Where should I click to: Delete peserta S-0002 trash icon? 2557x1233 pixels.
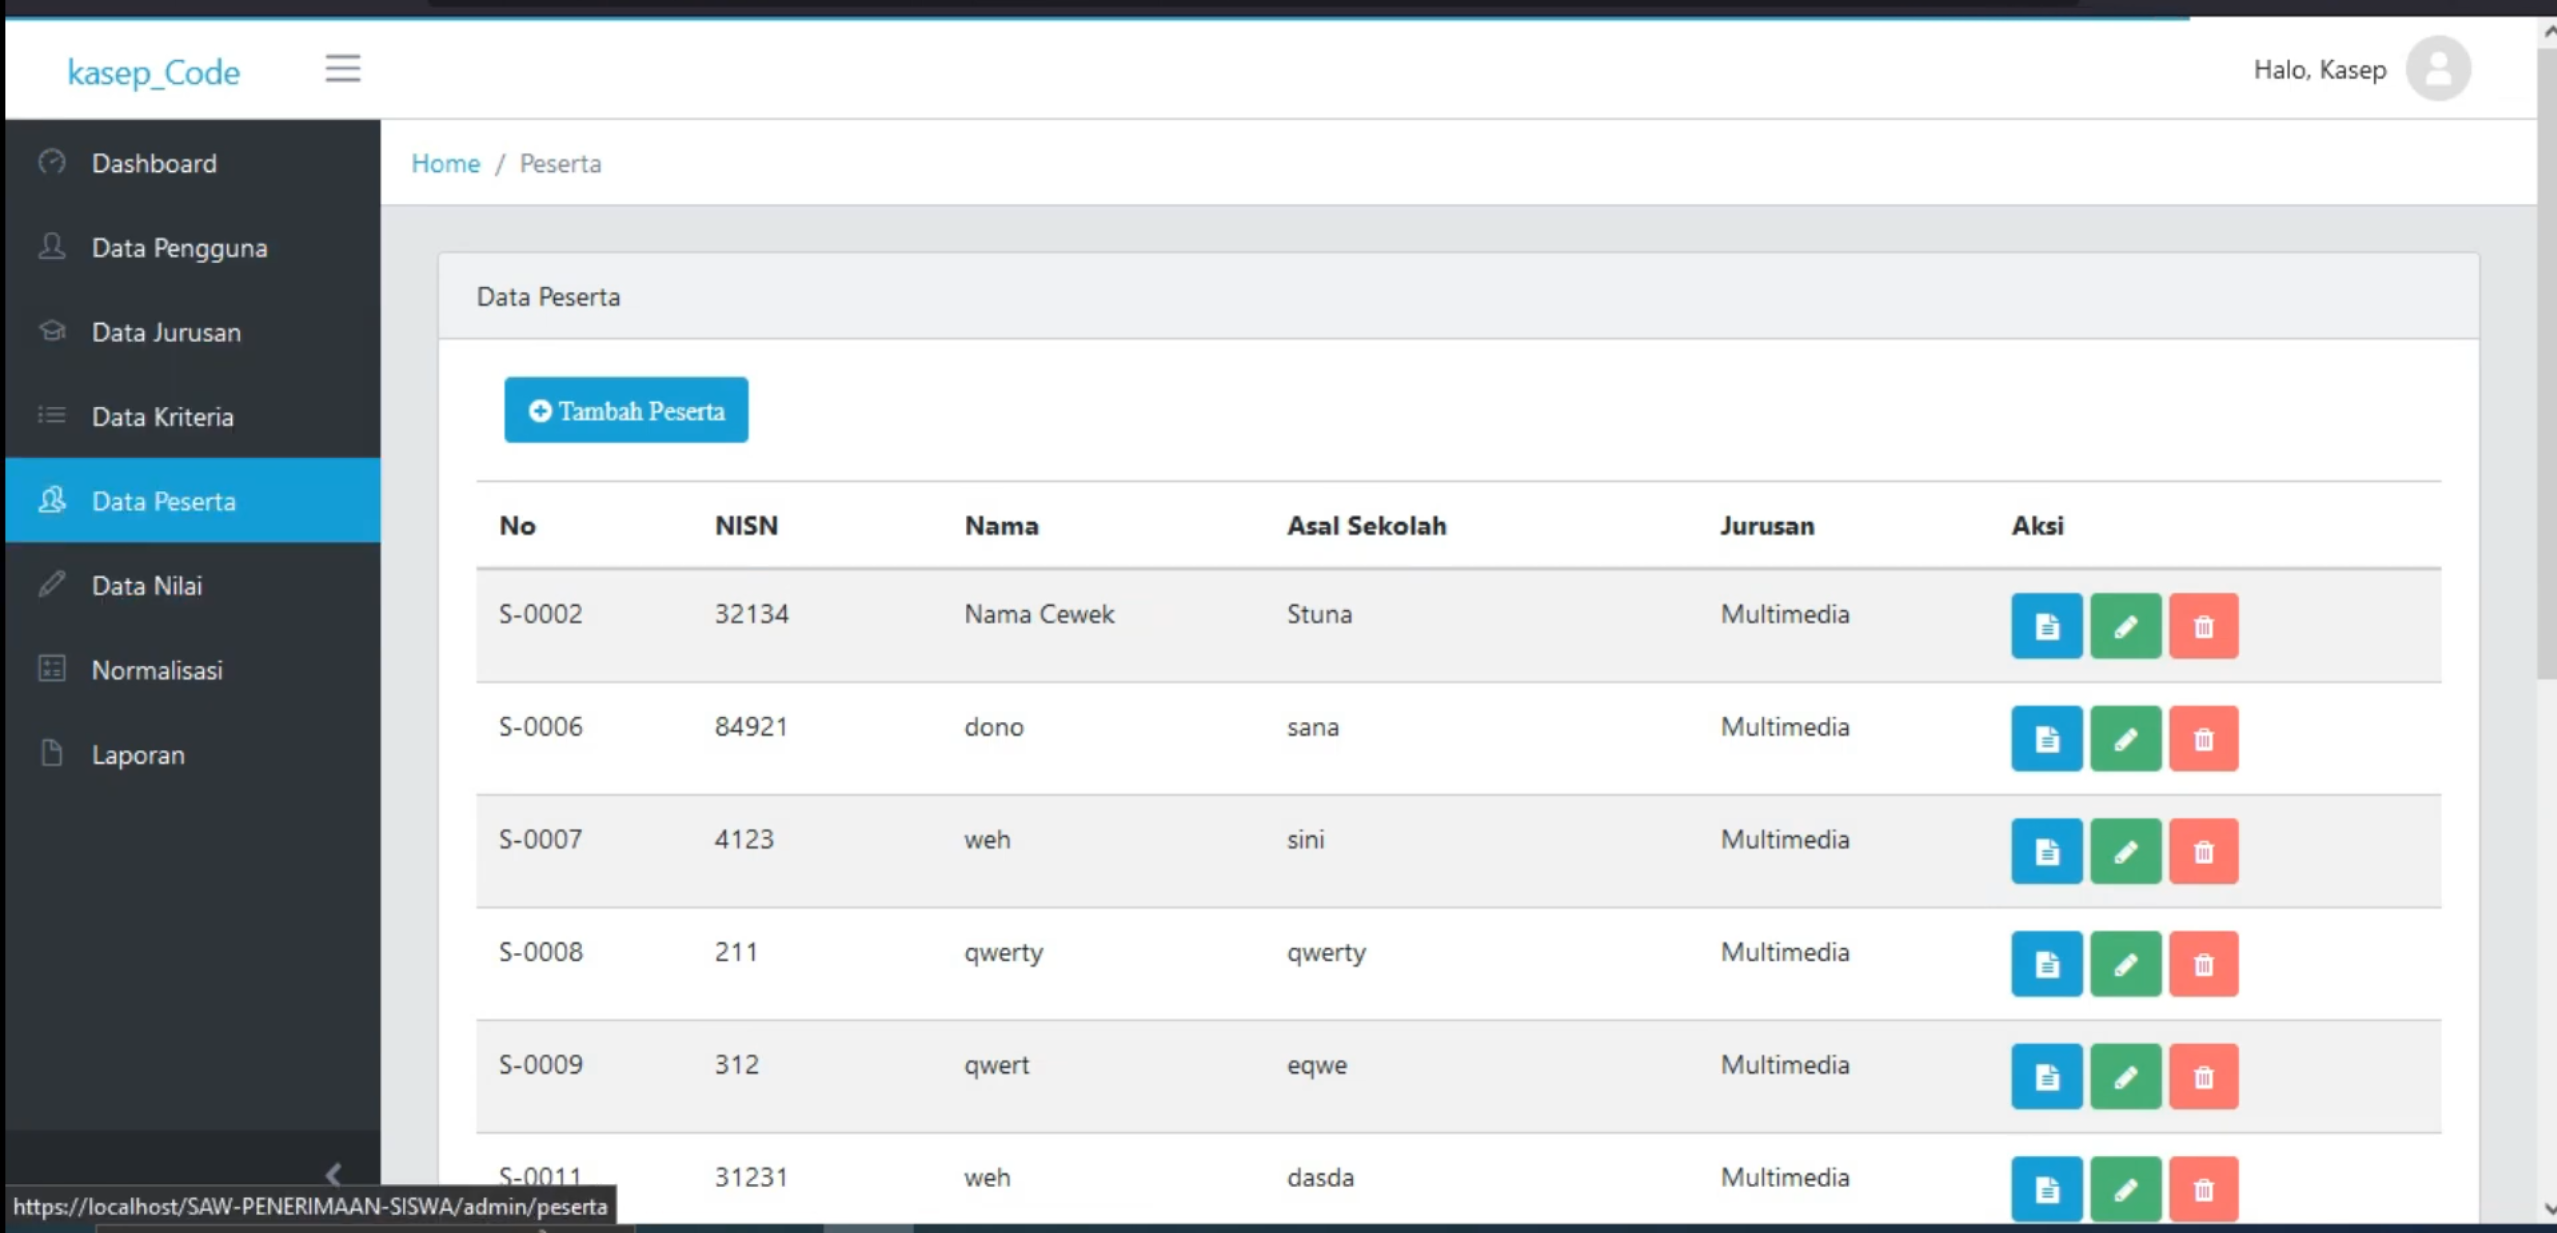tap(2203, 626)
